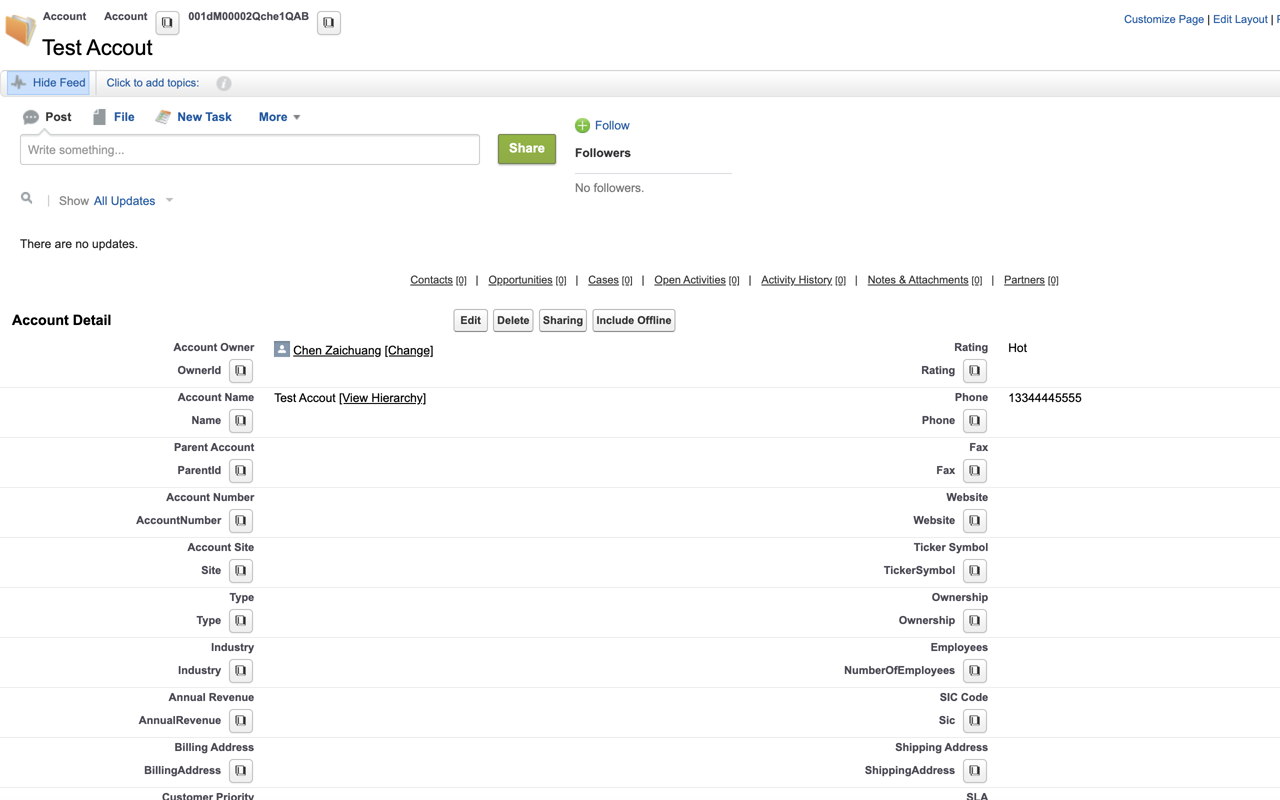Click the field icon next to Phone
The width and height of the screenshot is (1280, 800).
[x=974, y=420]
